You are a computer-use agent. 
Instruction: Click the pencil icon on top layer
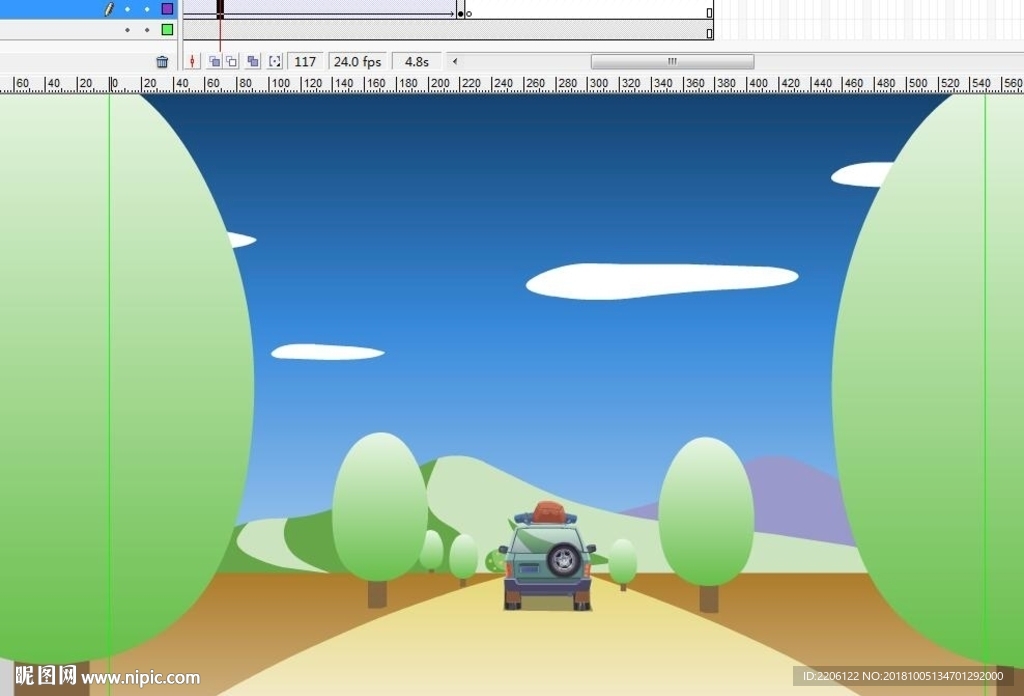pos(109,9)
